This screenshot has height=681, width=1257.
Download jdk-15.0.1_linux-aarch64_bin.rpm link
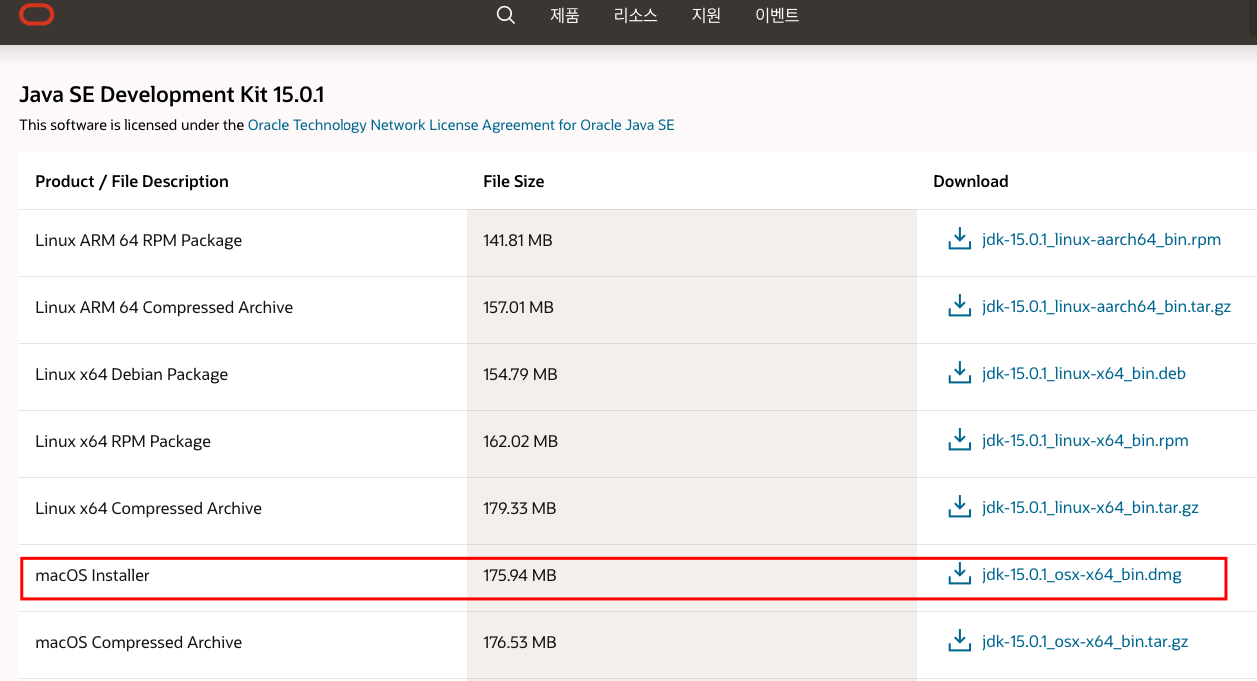(1101, 240)
